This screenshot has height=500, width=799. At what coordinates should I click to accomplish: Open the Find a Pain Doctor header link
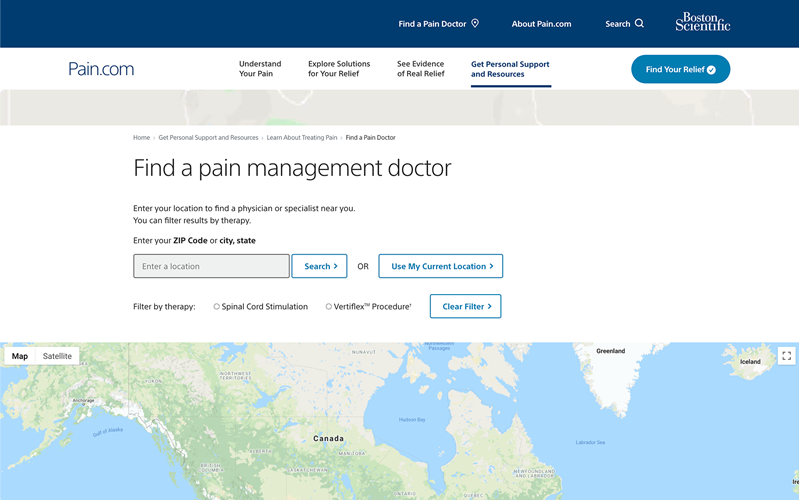pyautogui.click(x=432, y=24)
